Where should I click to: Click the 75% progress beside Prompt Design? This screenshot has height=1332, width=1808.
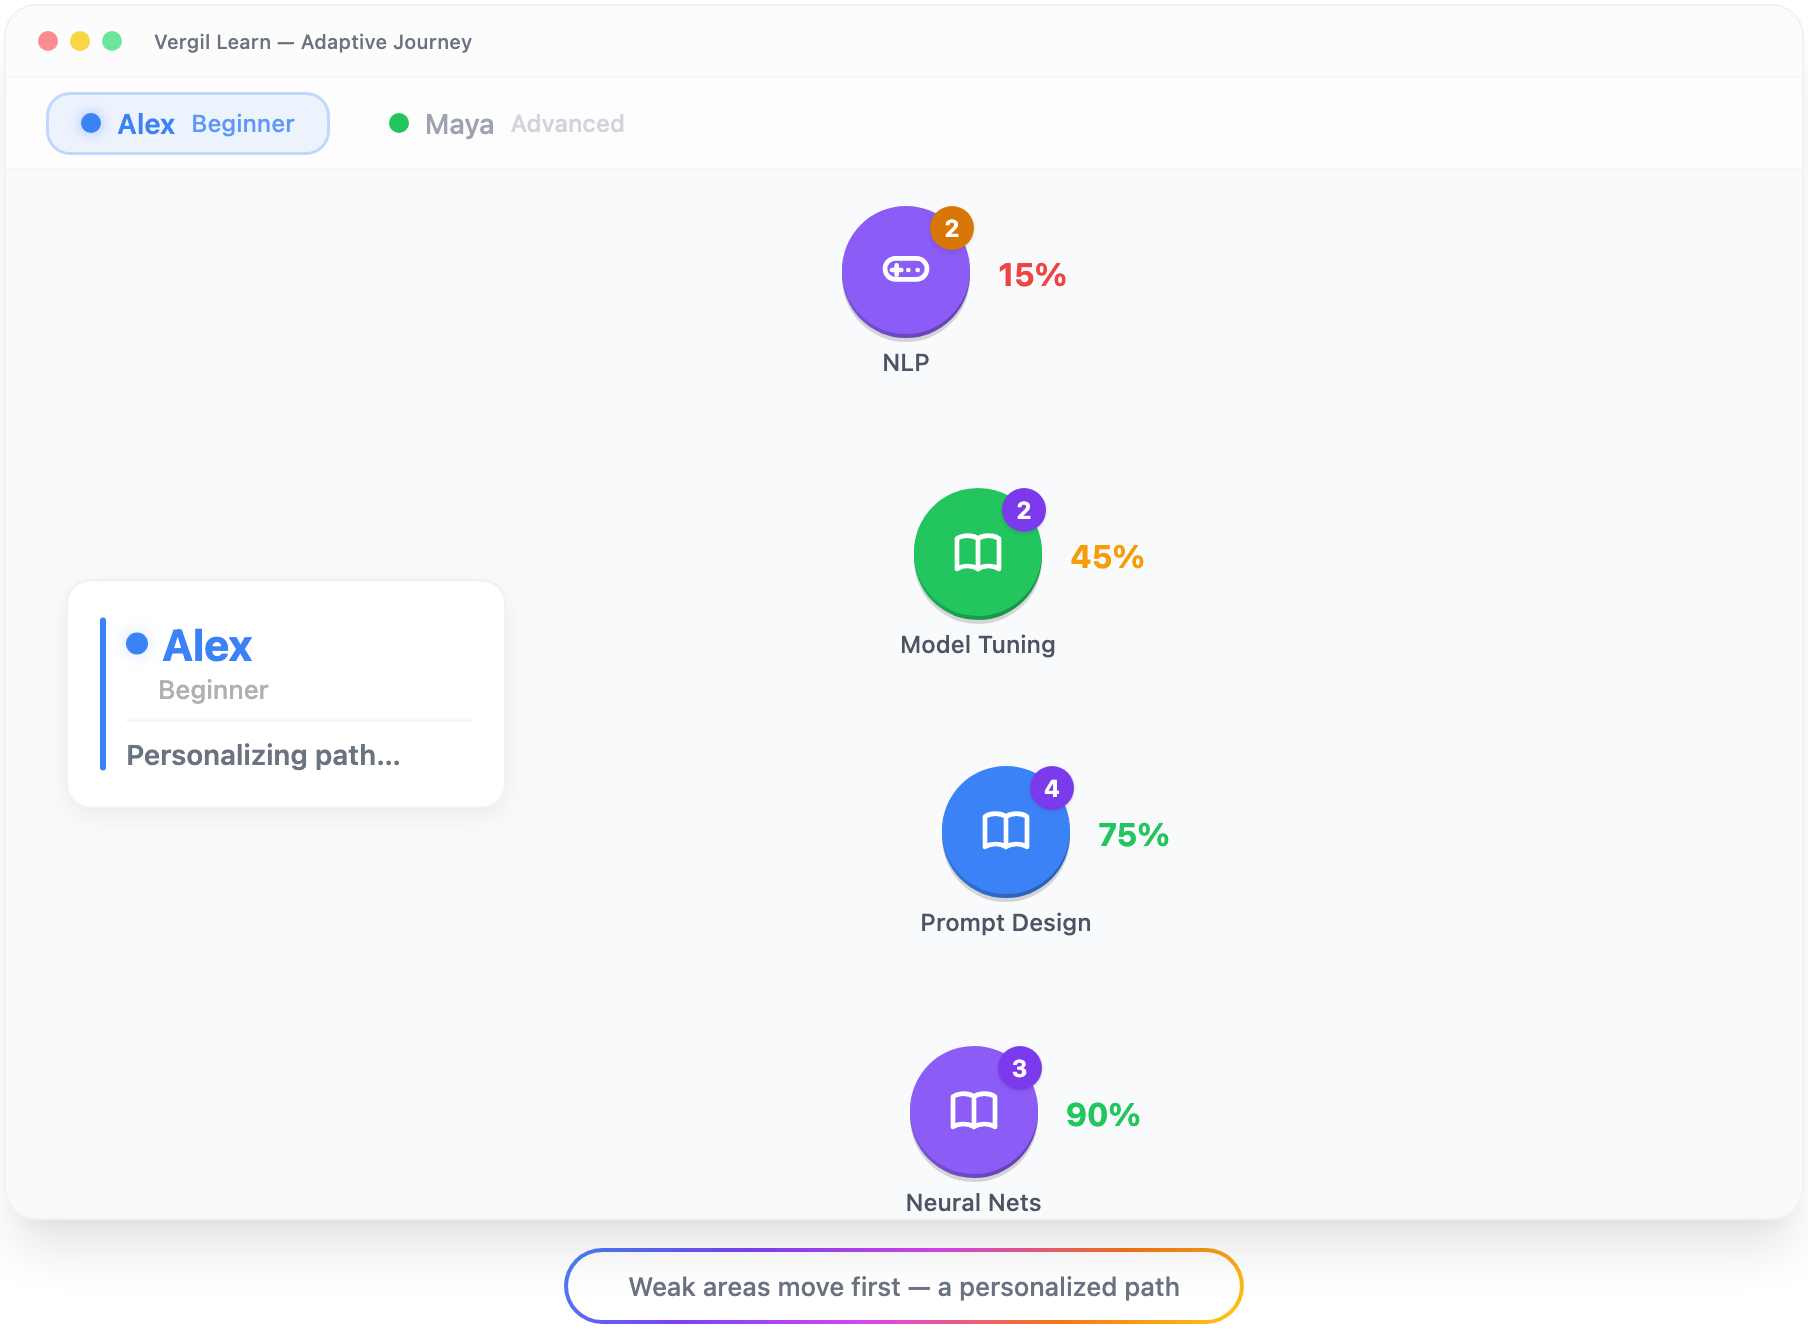click(x=1133, y=835)
